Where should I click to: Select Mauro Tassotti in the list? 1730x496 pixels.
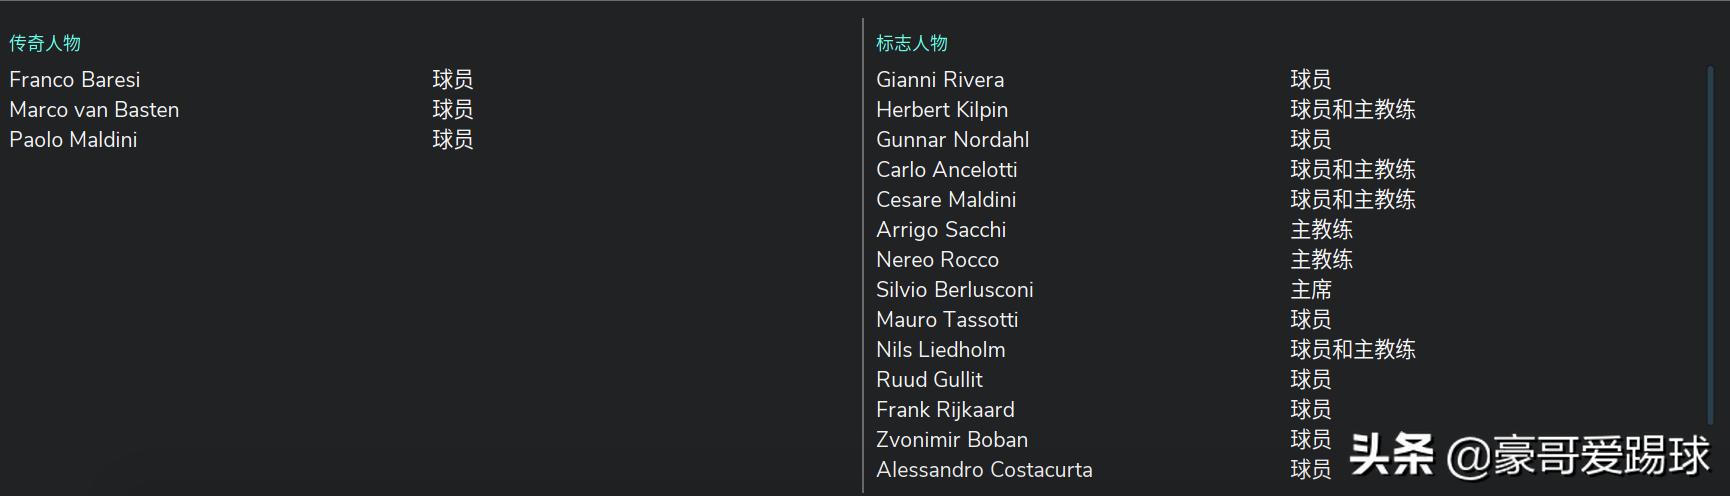[x=947, y=320]
